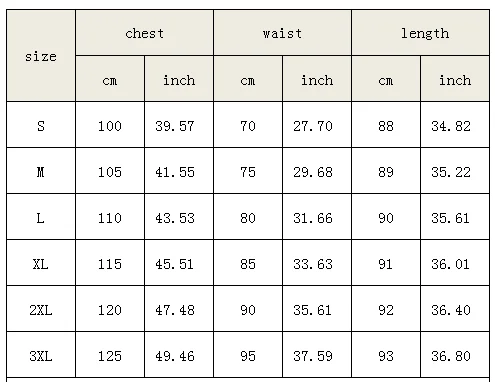495x382 pixels.
Task: Select the S size row label
Action: (41, 125)
